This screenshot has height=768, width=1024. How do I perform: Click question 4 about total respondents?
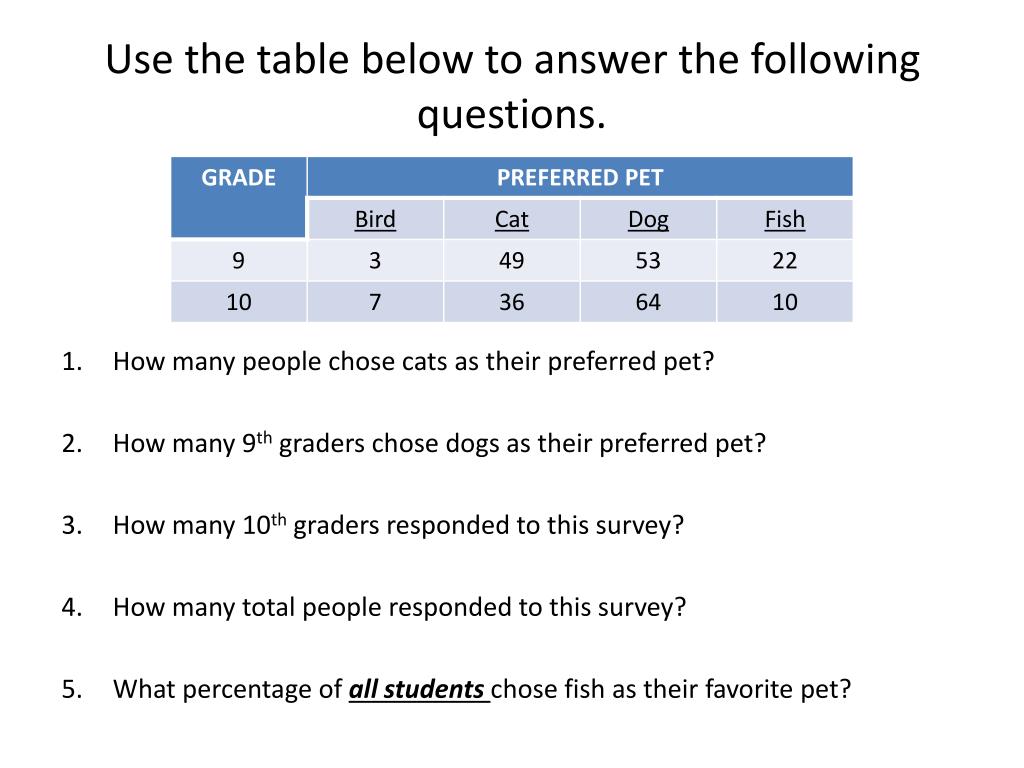(400, 607)
